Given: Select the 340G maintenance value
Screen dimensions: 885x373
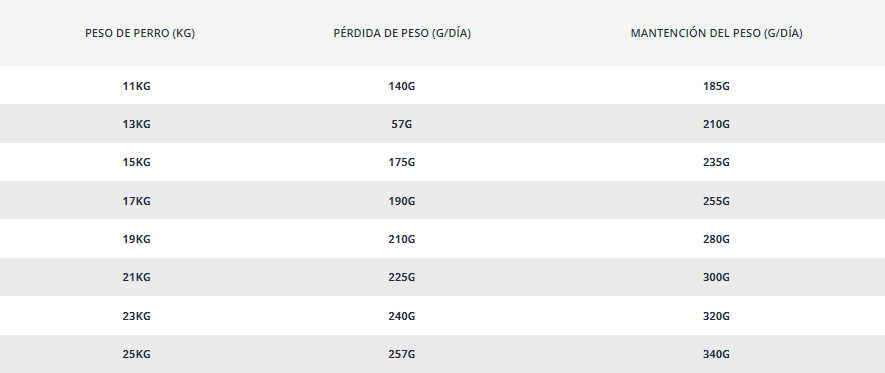Looking at the screenshot, I should pyautogui.click(x=716, y=354).
